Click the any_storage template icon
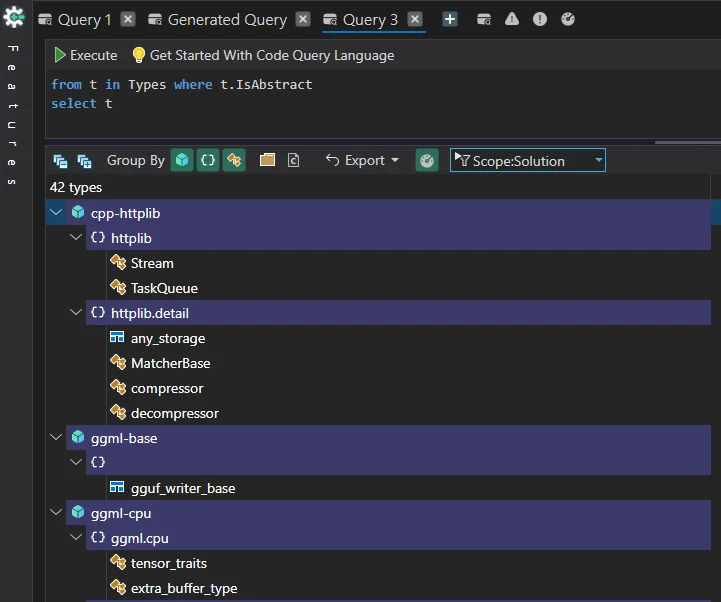Viewport: 721px width, 602px height. pos(117,337)
